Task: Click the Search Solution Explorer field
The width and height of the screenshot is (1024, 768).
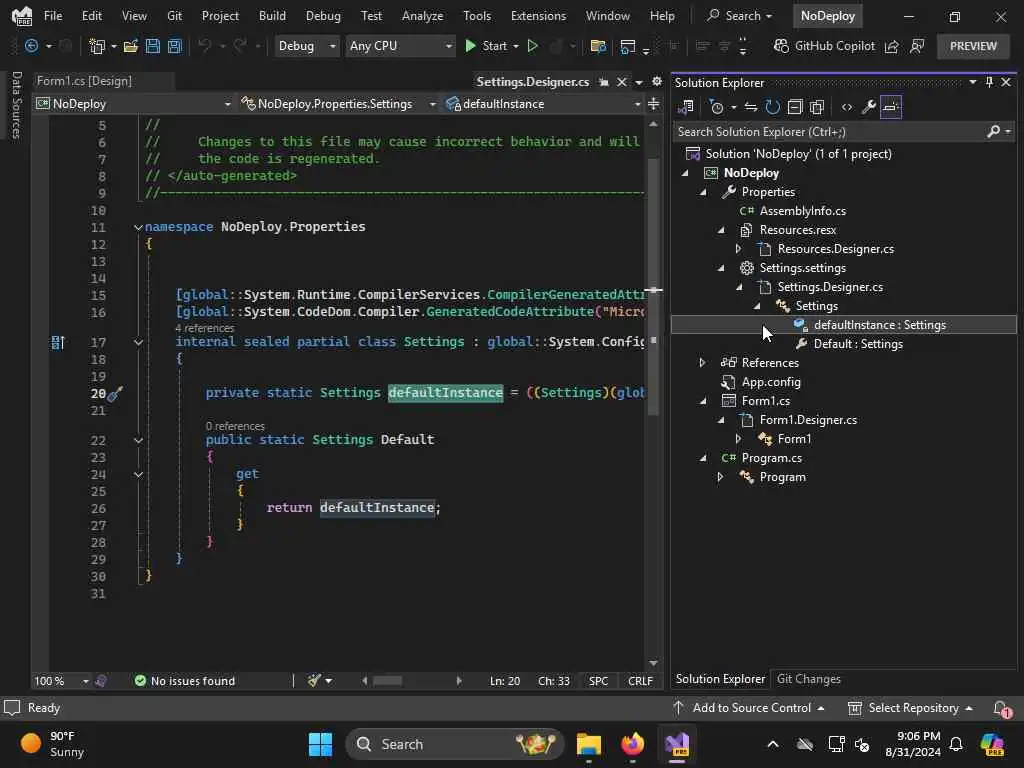Action: pyautogui.click(x=829, y=132)
